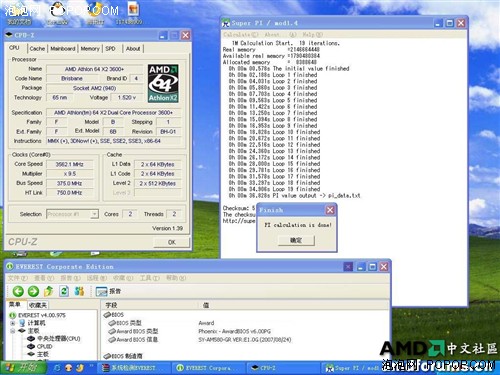This screenshot has height=375, width=500.
Task: Select the Computer tree item in EVEREST
Action: coord(32,323)
